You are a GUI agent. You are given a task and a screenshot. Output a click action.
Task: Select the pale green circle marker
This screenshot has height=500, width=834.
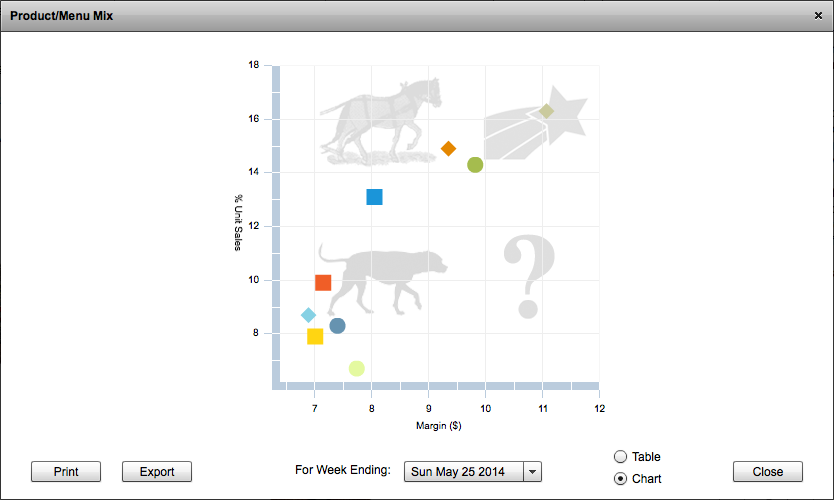(356, 368)
